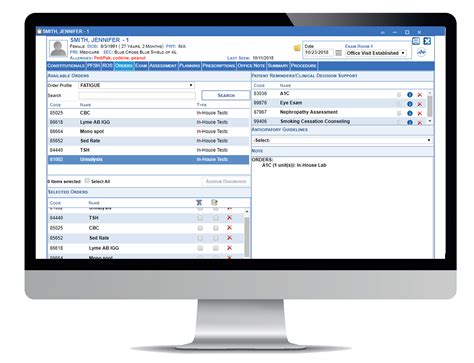Open the Anticipatory Guidelines Select dropdown

tap(342, 140)
